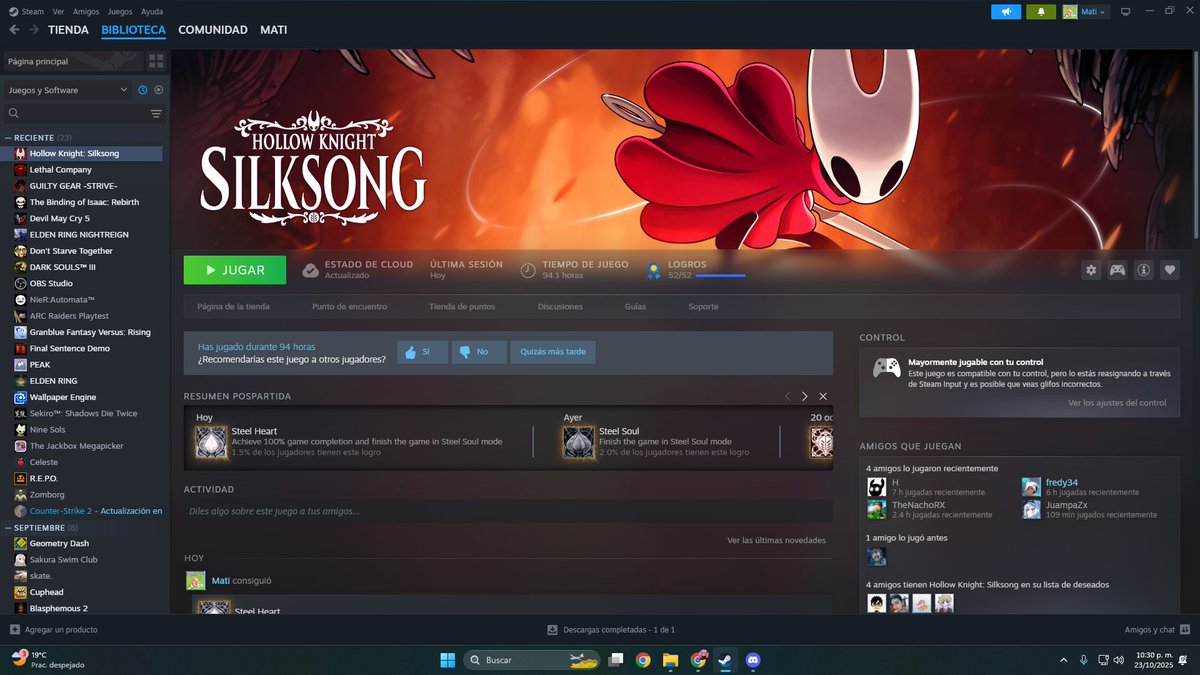Open friend fredy34's profile
Viewport: 1200px width, 675px height.
[x=1061, y=482]
